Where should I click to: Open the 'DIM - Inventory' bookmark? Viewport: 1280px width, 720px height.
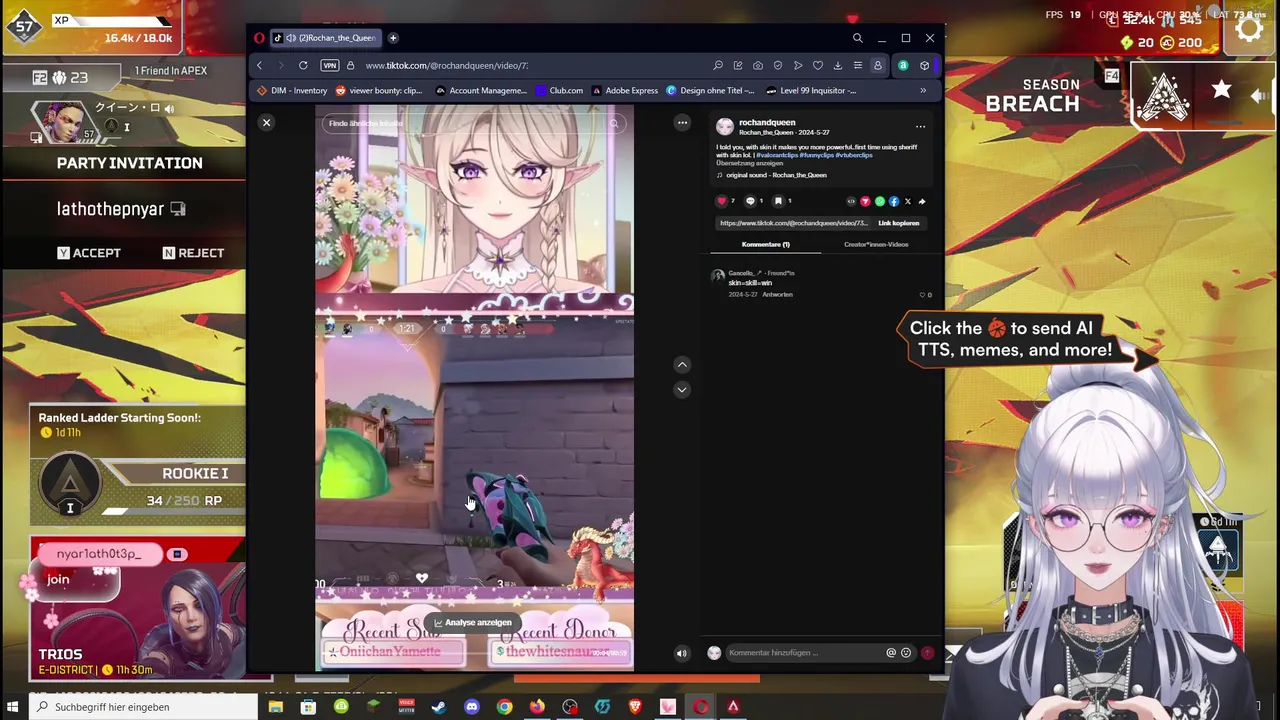click(x=292, y=90)
